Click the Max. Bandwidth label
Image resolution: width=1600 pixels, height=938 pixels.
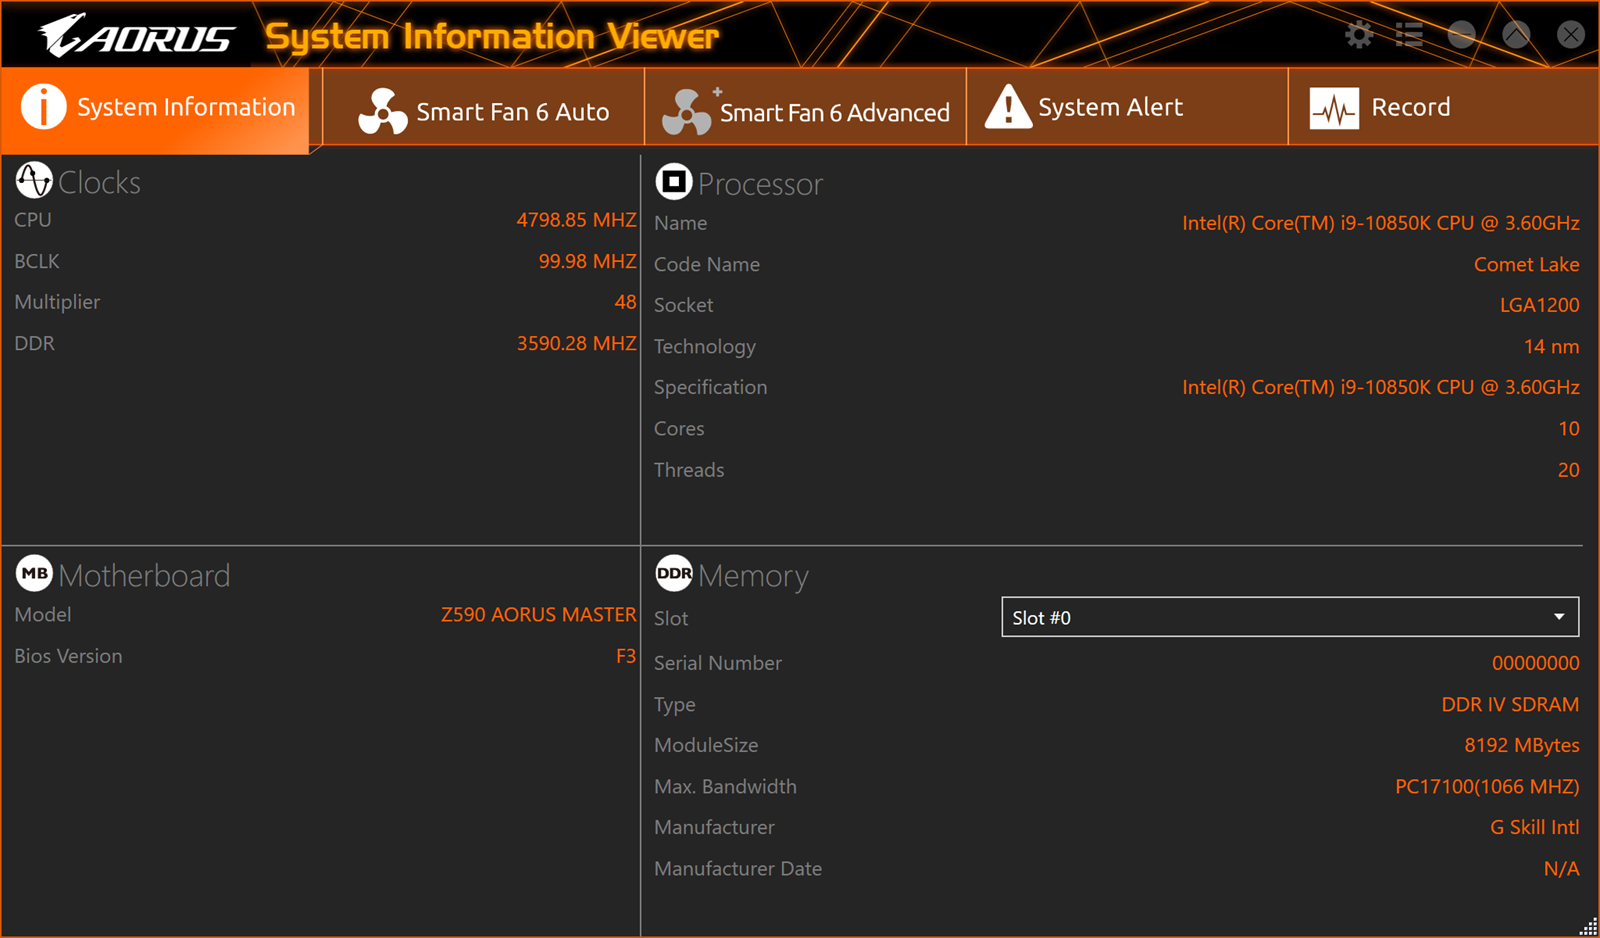click(x=725, y=786)
